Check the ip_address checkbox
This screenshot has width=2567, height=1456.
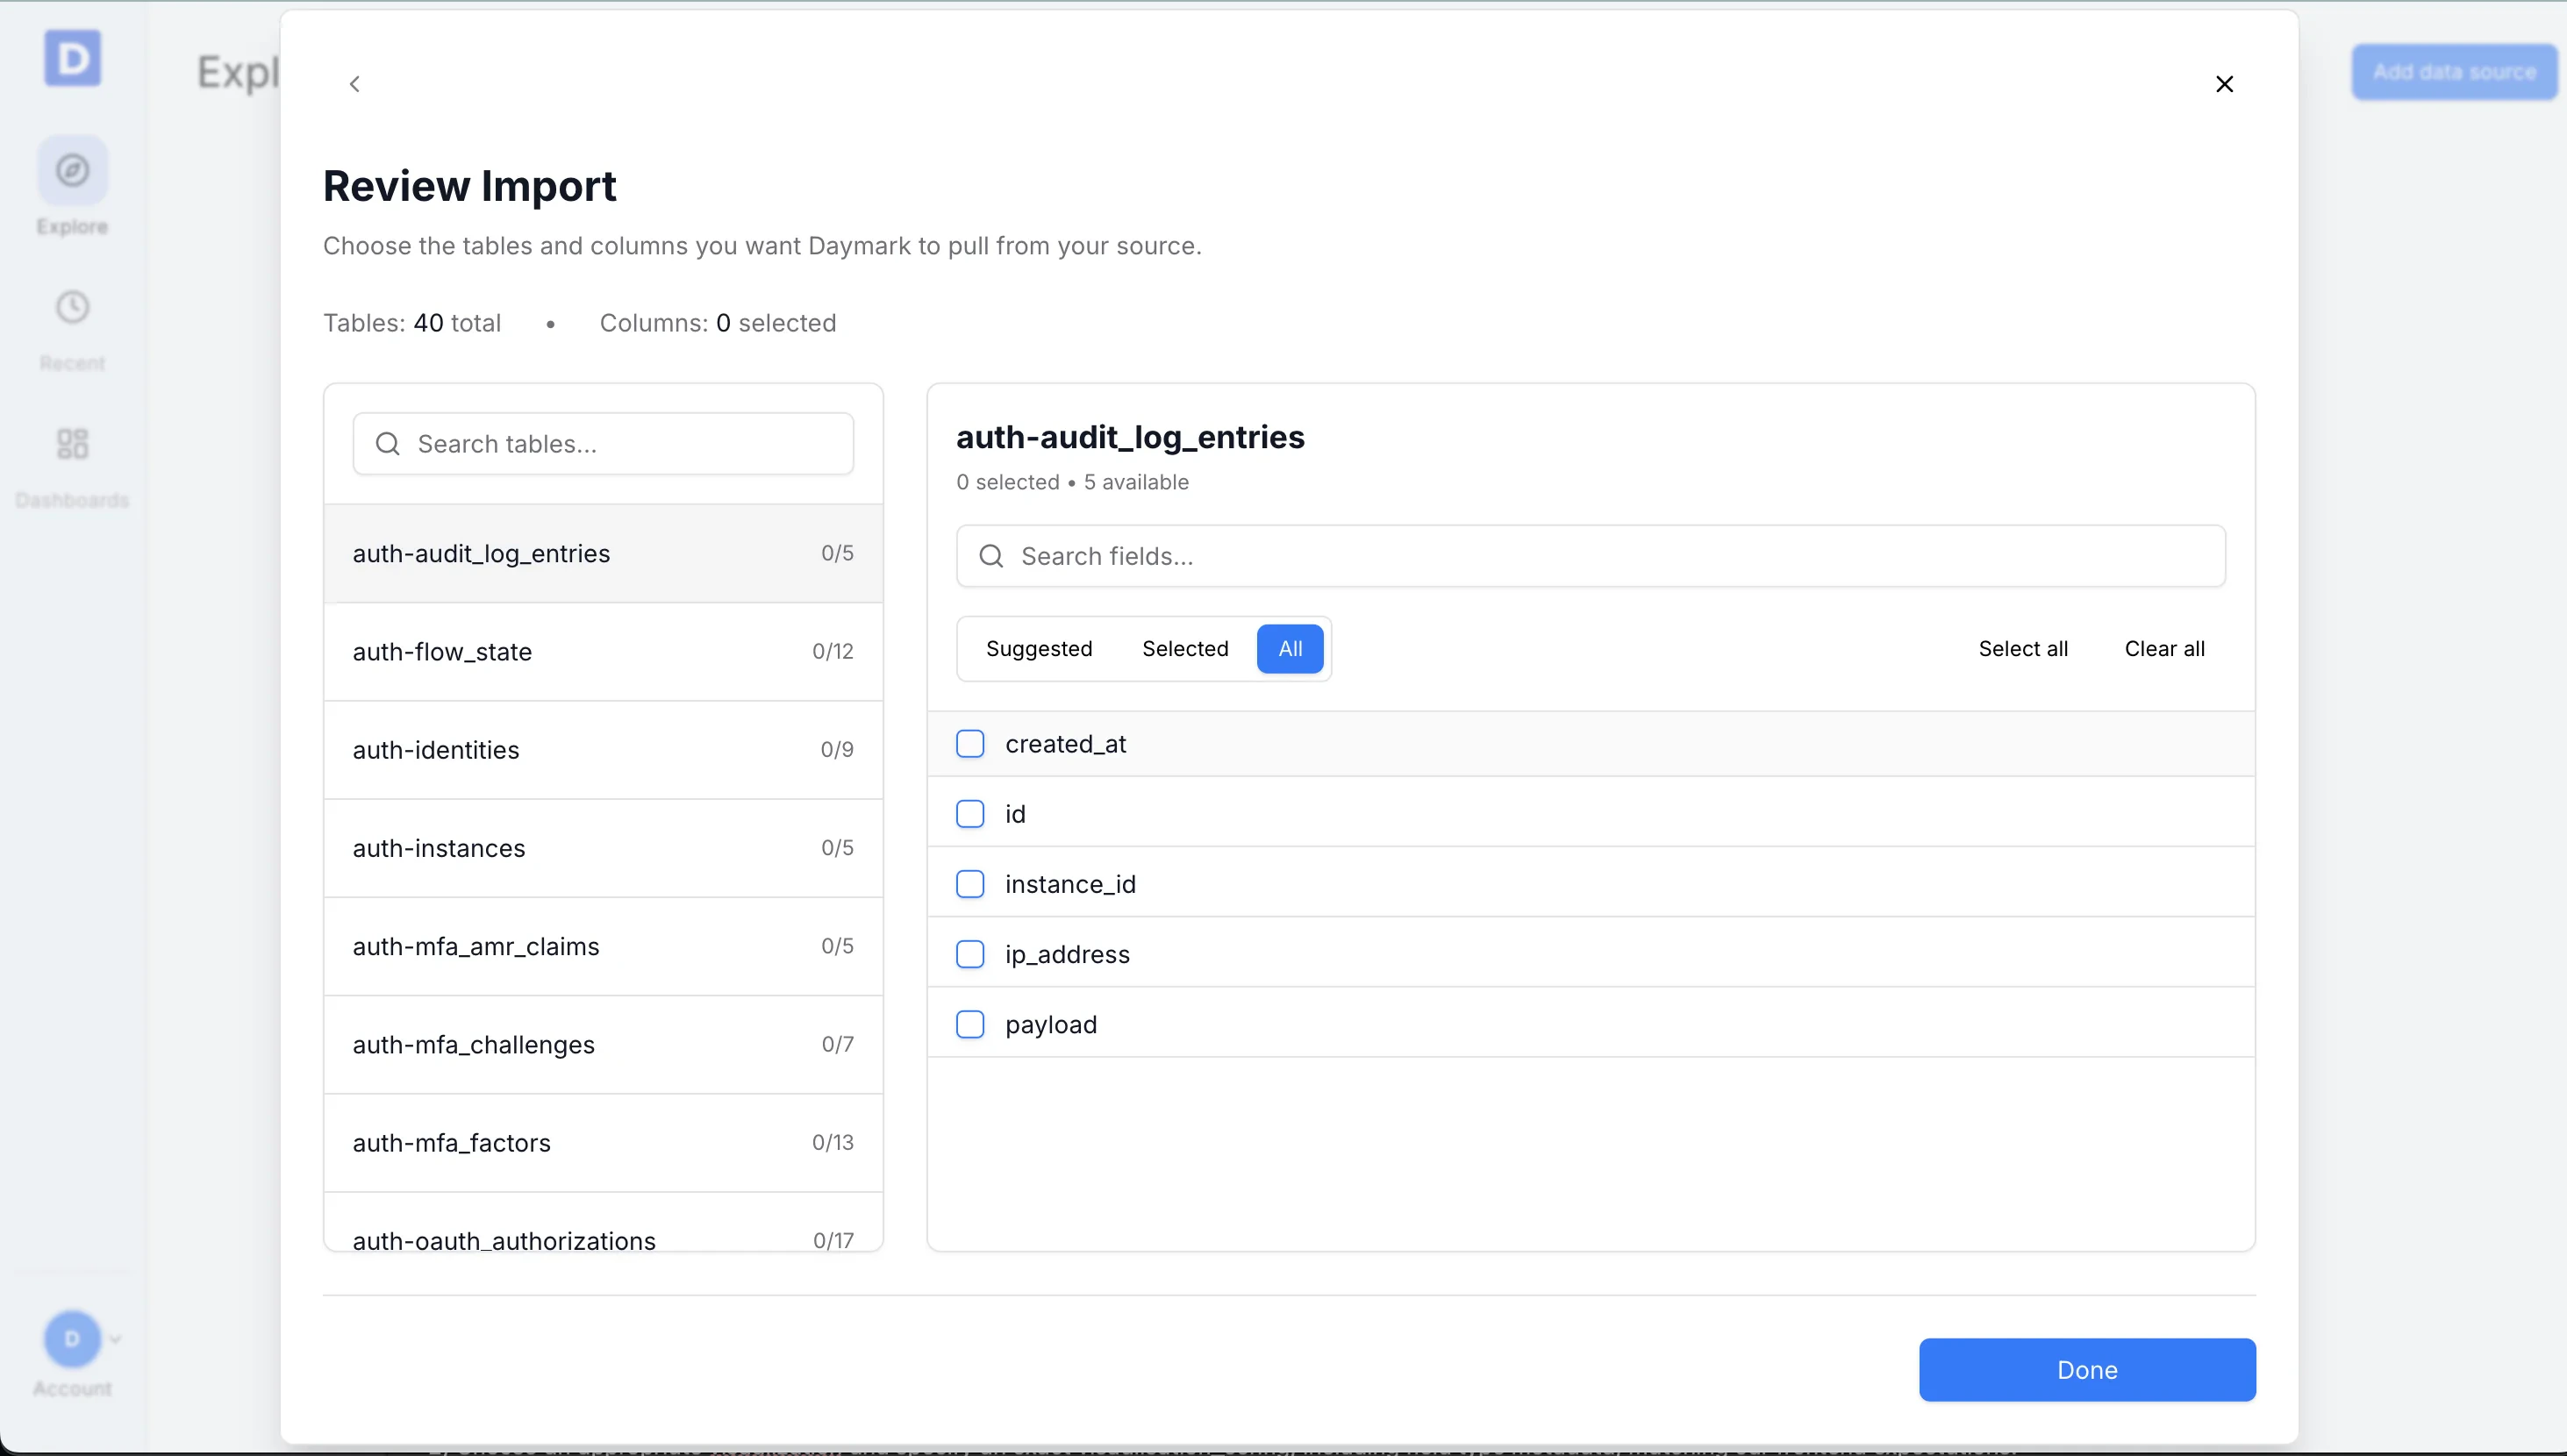[x=970, y=954]
